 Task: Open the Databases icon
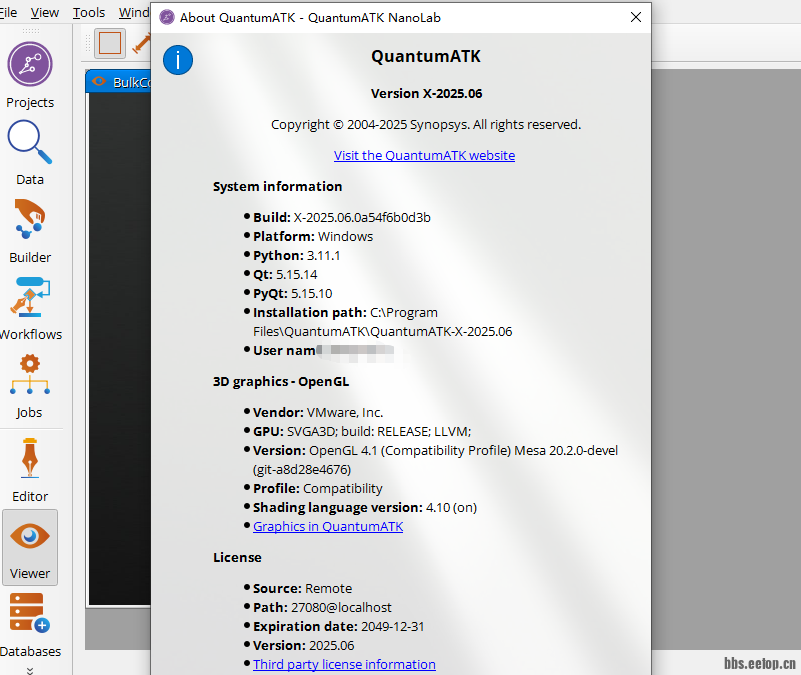(x=29, y=613)
